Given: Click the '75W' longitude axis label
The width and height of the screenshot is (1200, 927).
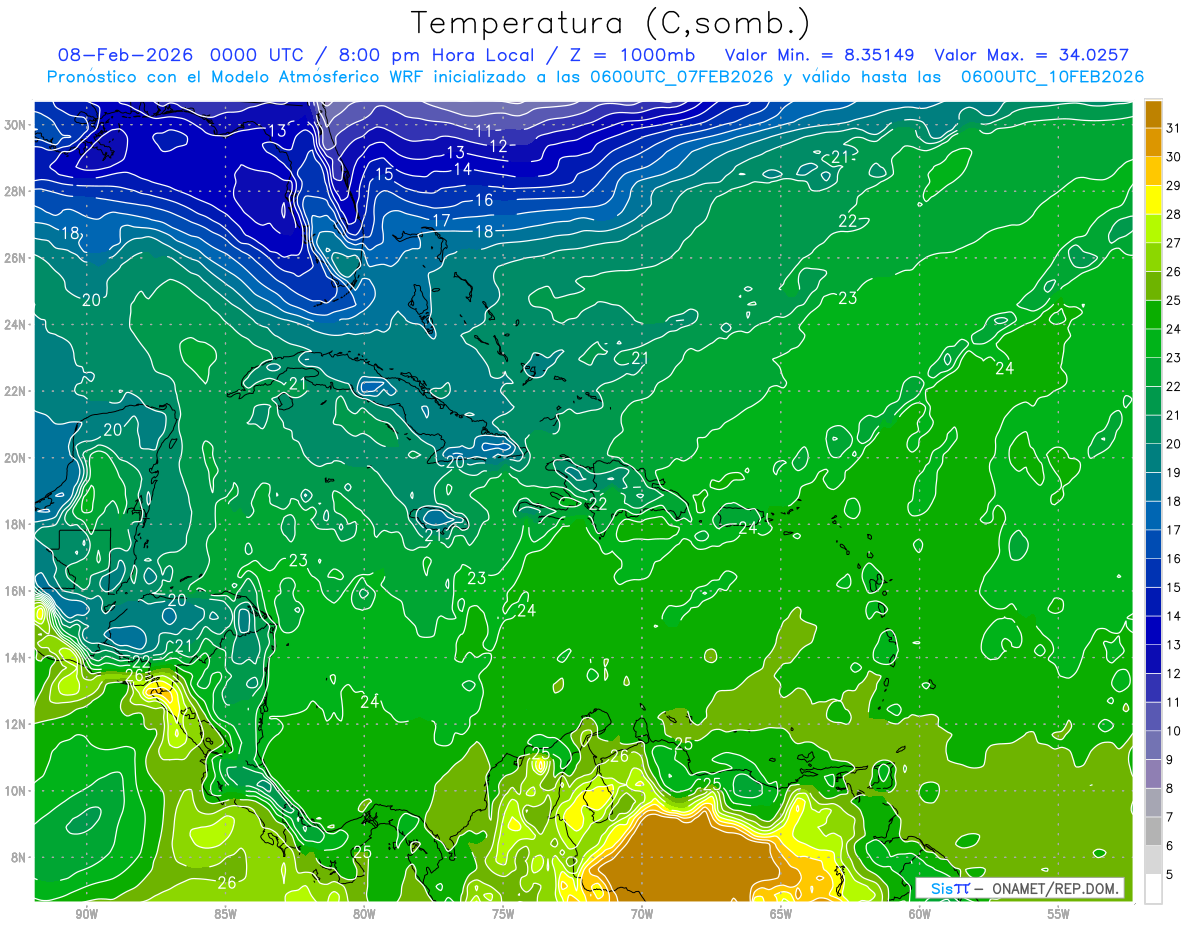Looking at the screenshot, I should pos(503,913).
